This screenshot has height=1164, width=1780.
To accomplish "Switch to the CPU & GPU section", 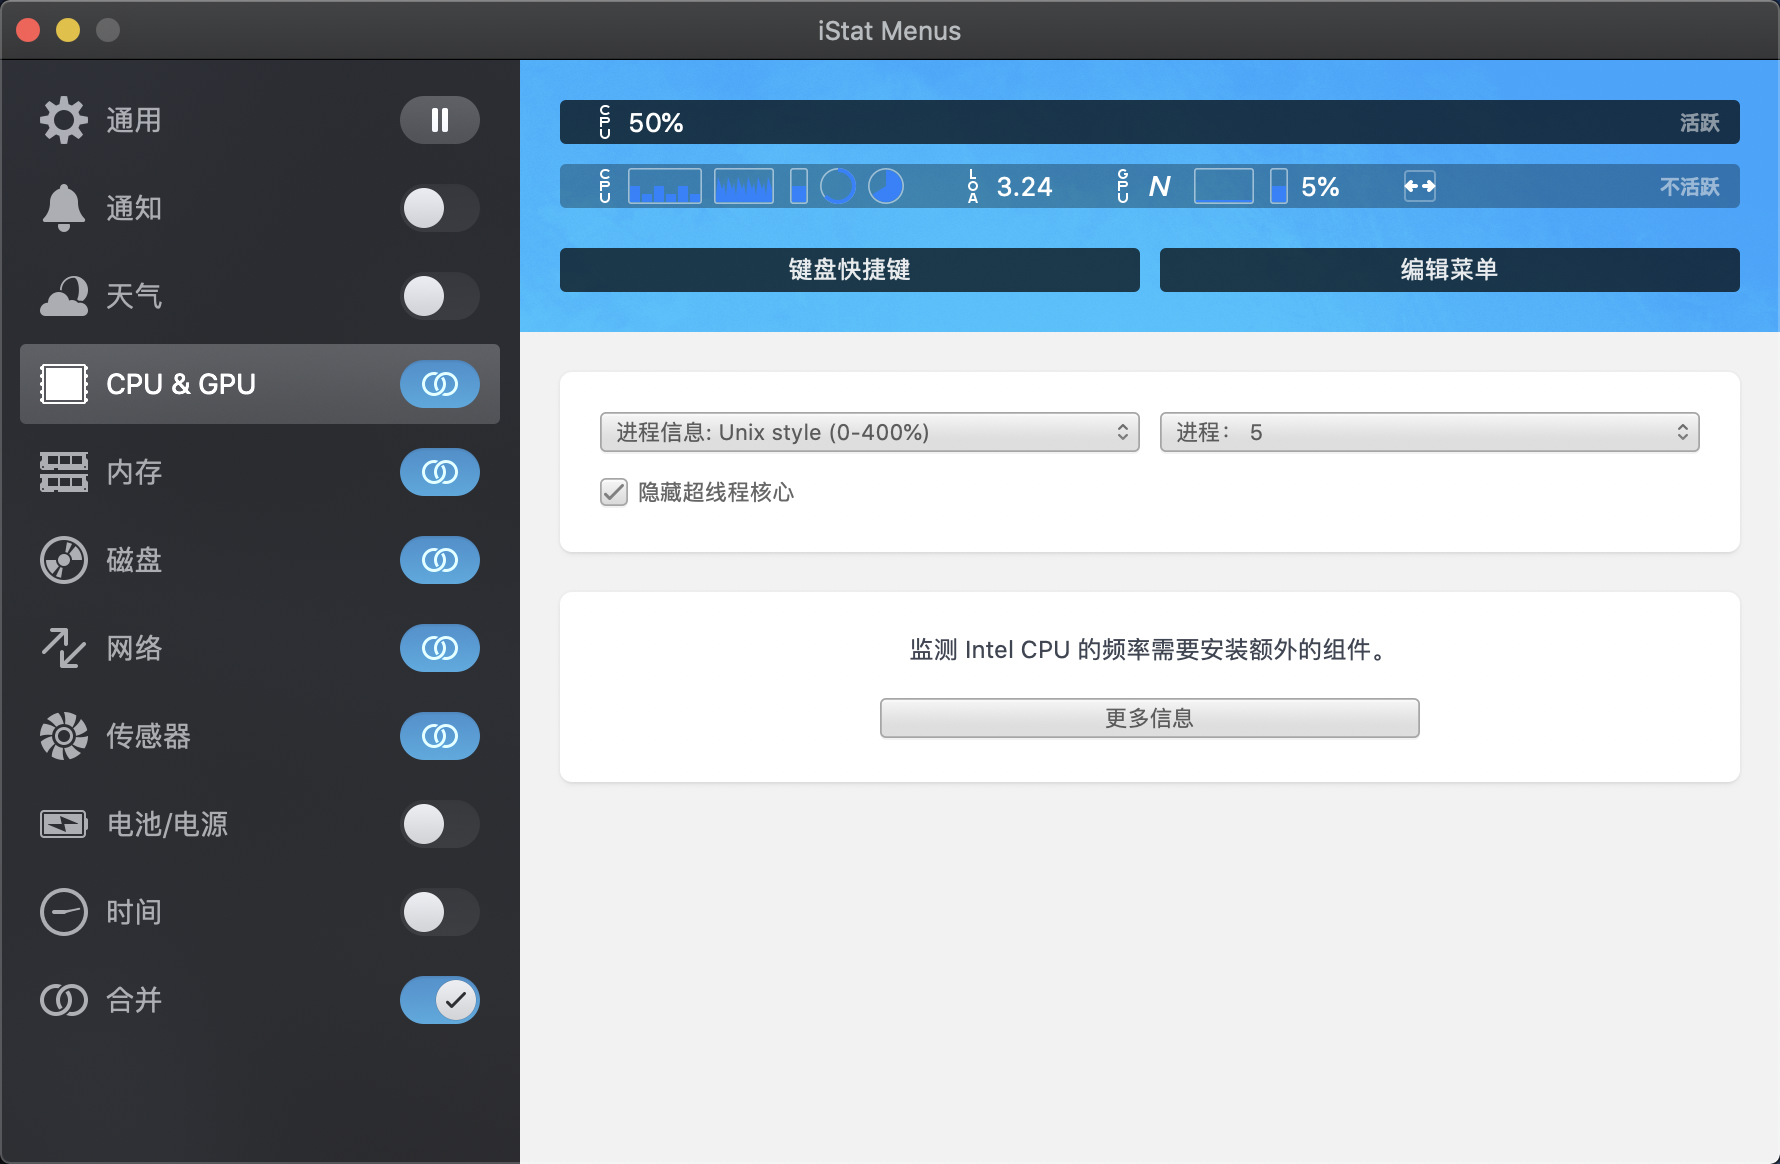I will point(180,384).
